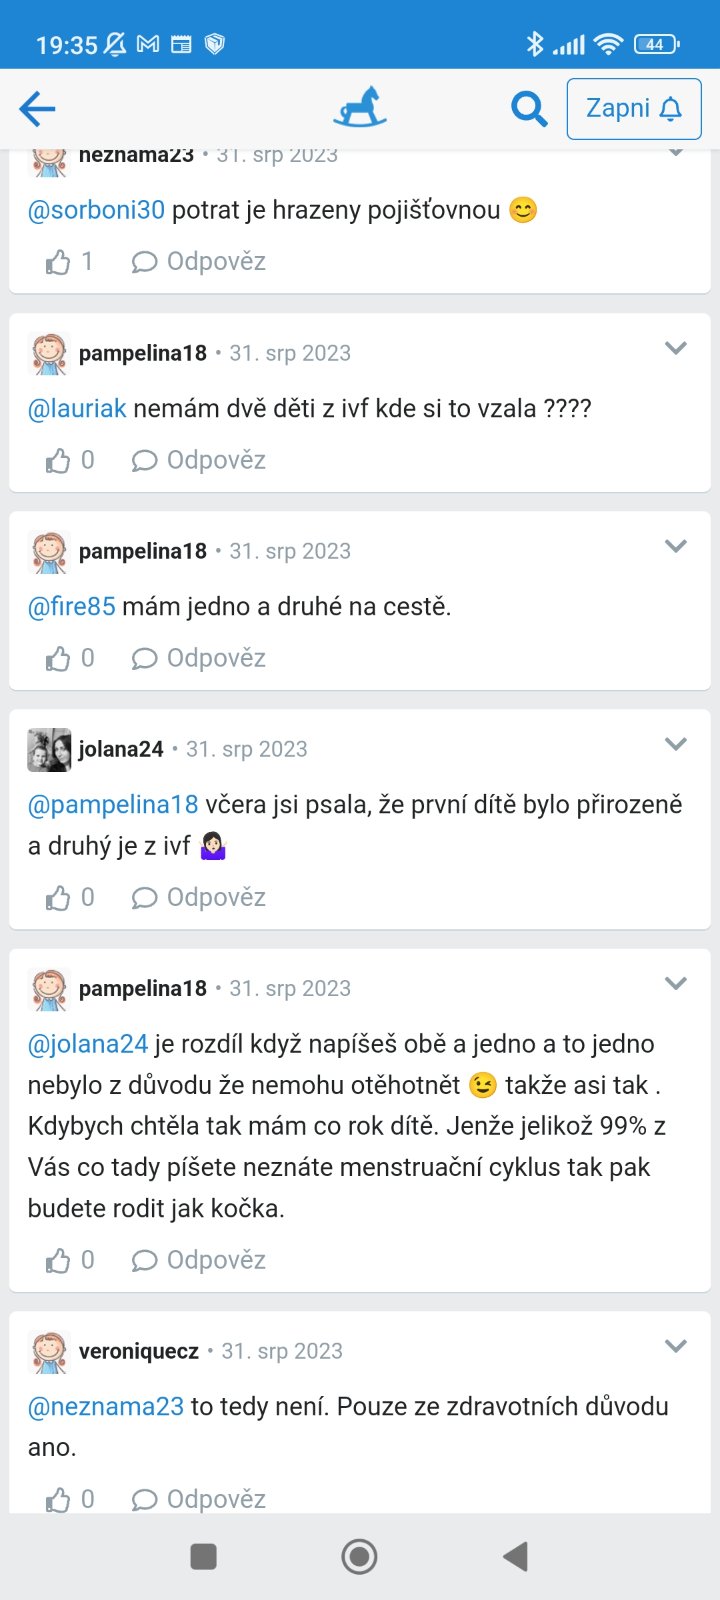The width and height of the screenshot is (720, 1600).
Task: Tap the Zapni notifications bell button
Action: (x=634, y=108)
